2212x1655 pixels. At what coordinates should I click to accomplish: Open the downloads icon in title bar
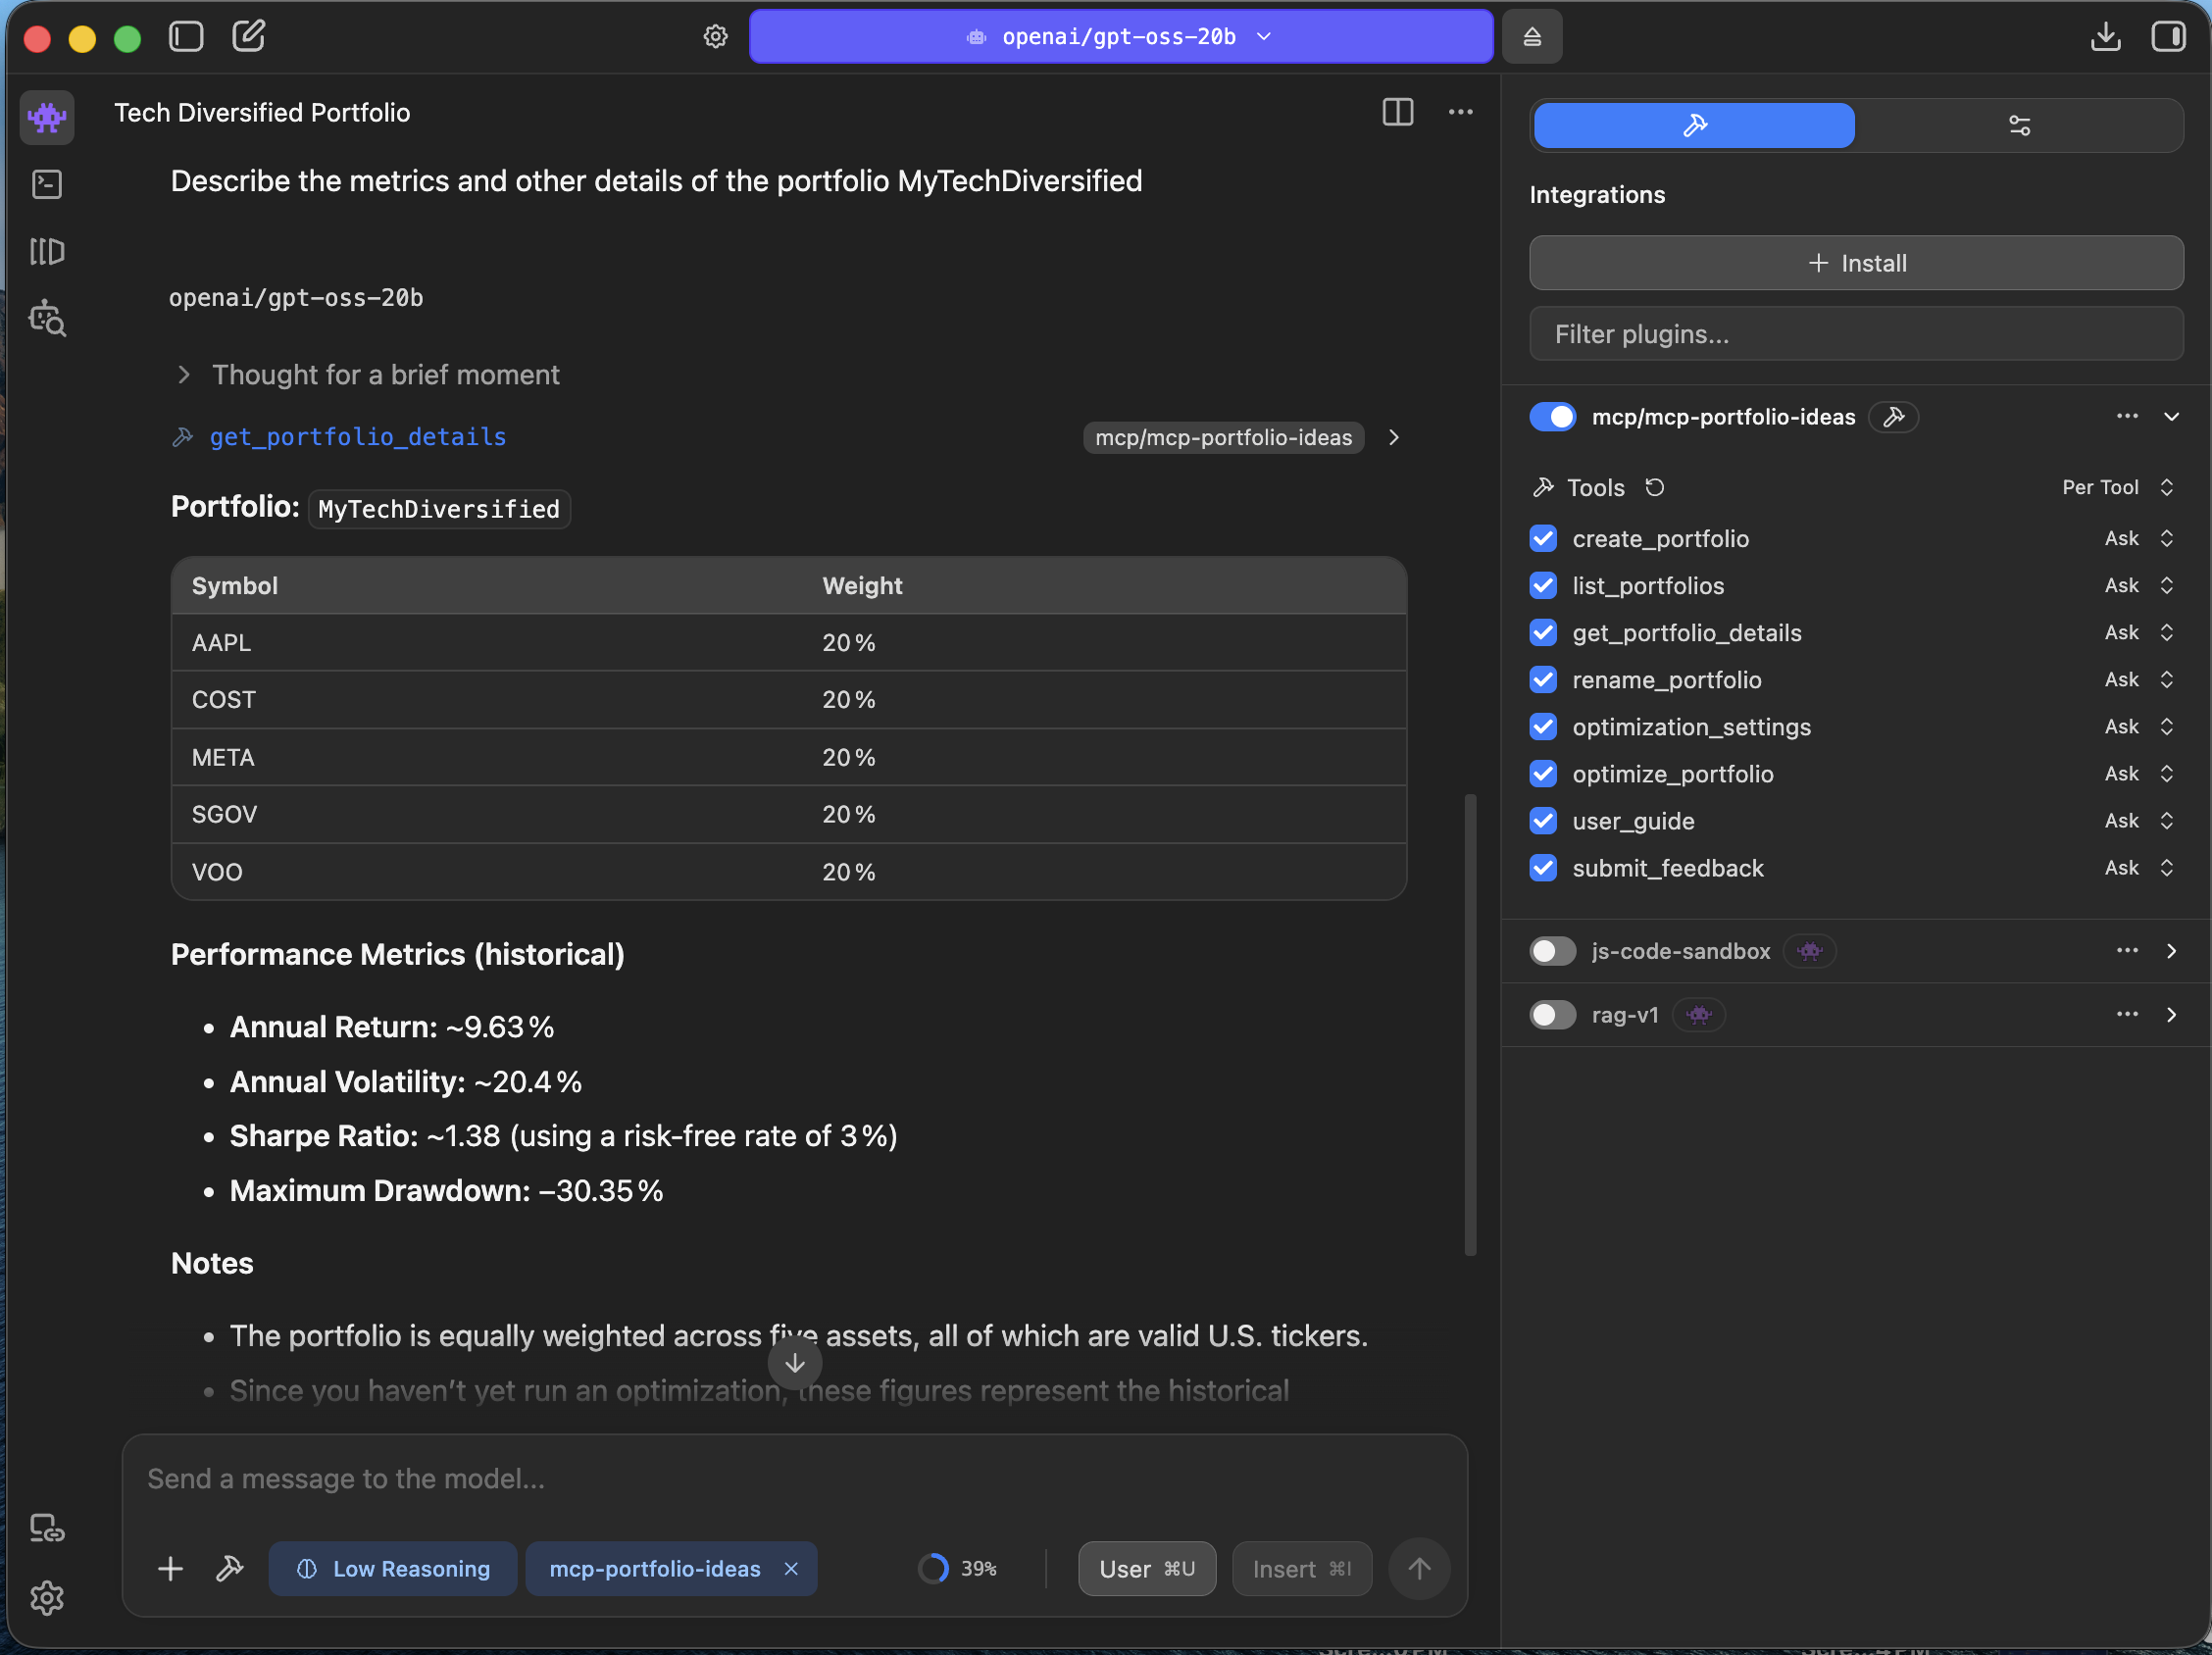click(x=2105, y=37)
